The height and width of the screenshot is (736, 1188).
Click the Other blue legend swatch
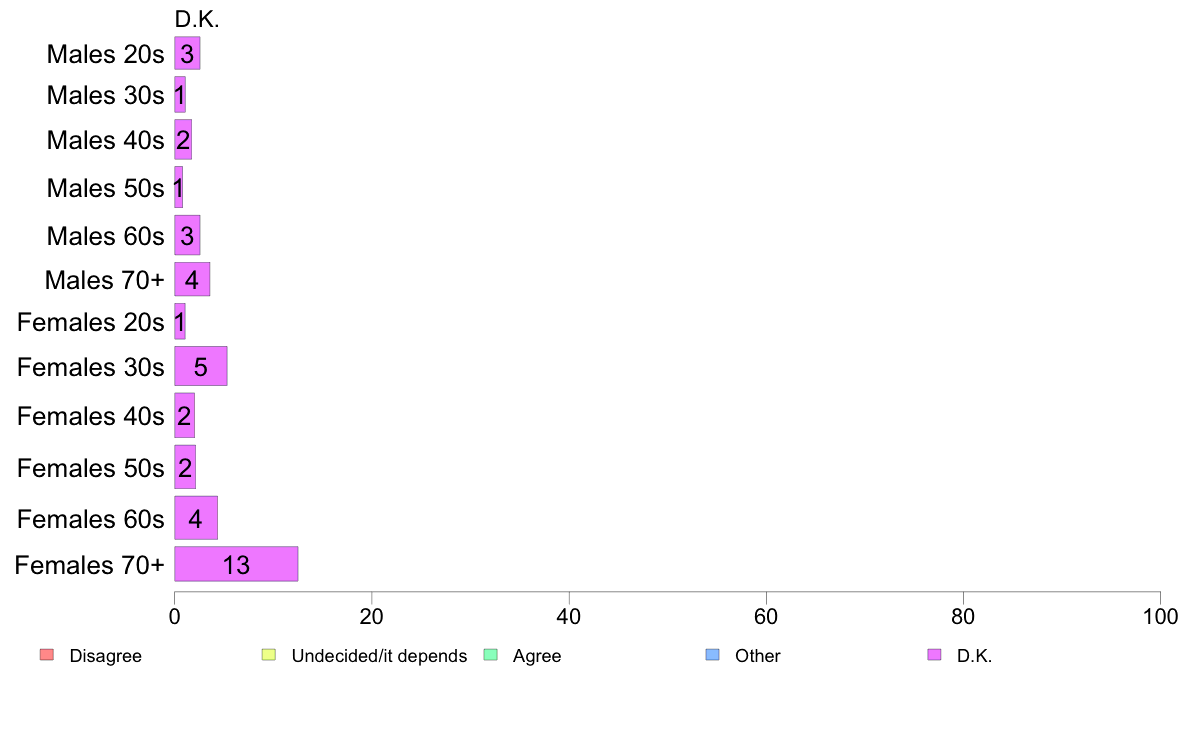tap(712, 654)
